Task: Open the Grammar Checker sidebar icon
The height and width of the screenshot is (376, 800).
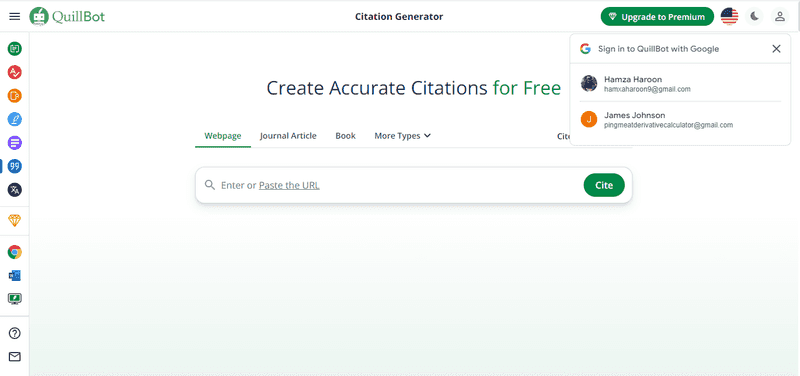Action: [15, 72]
